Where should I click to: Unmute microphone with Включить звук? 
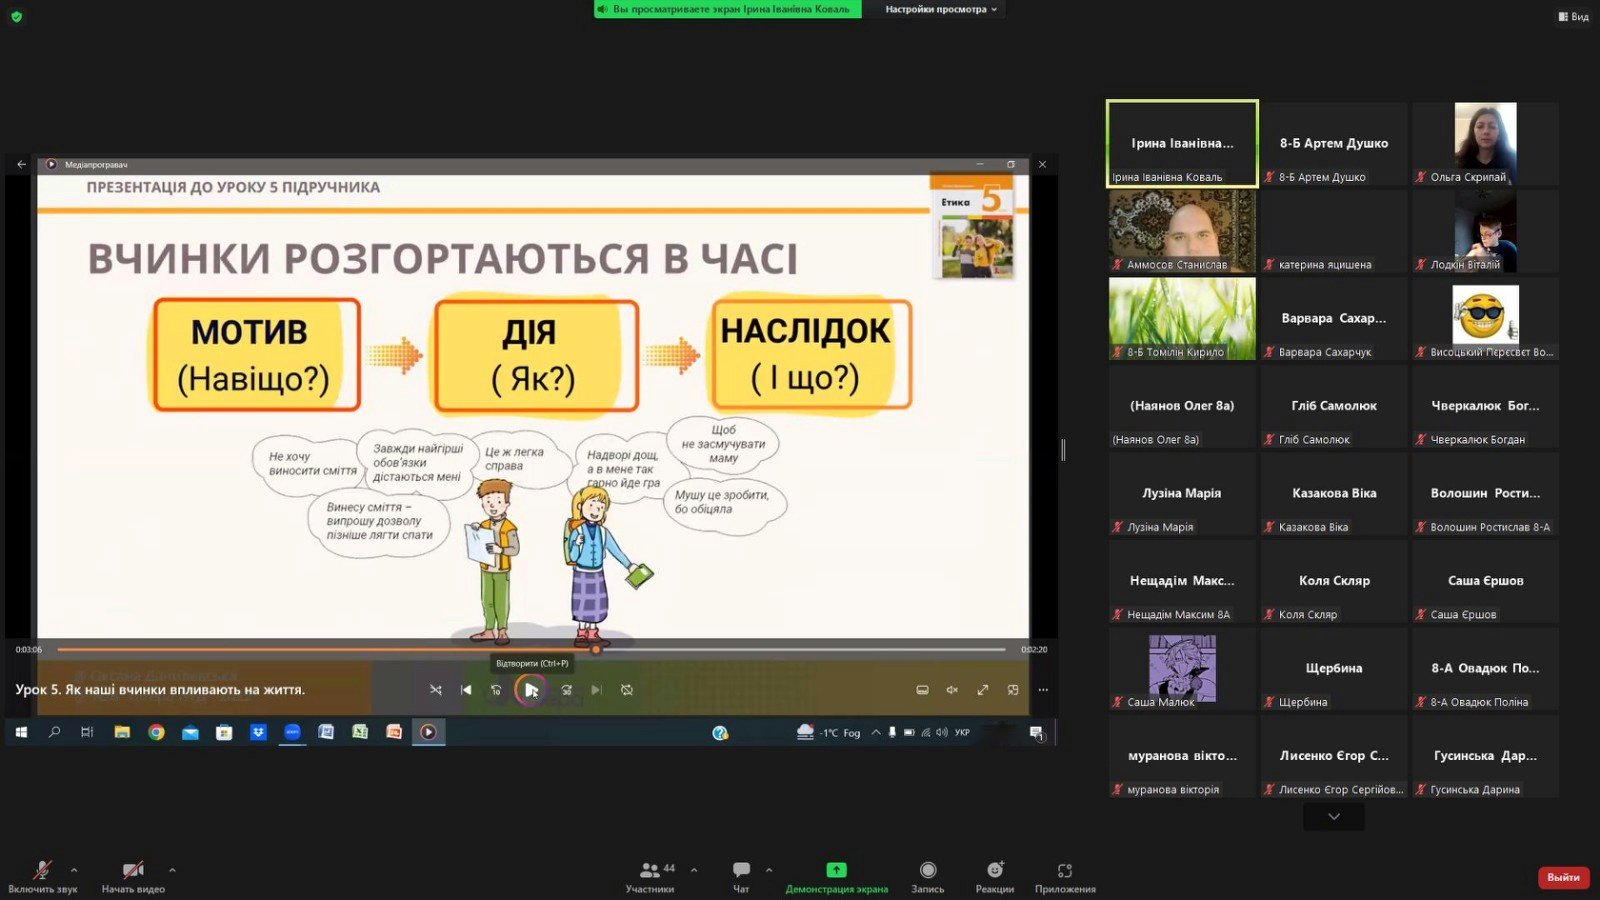pyautogui.click(x=42, y=876)
